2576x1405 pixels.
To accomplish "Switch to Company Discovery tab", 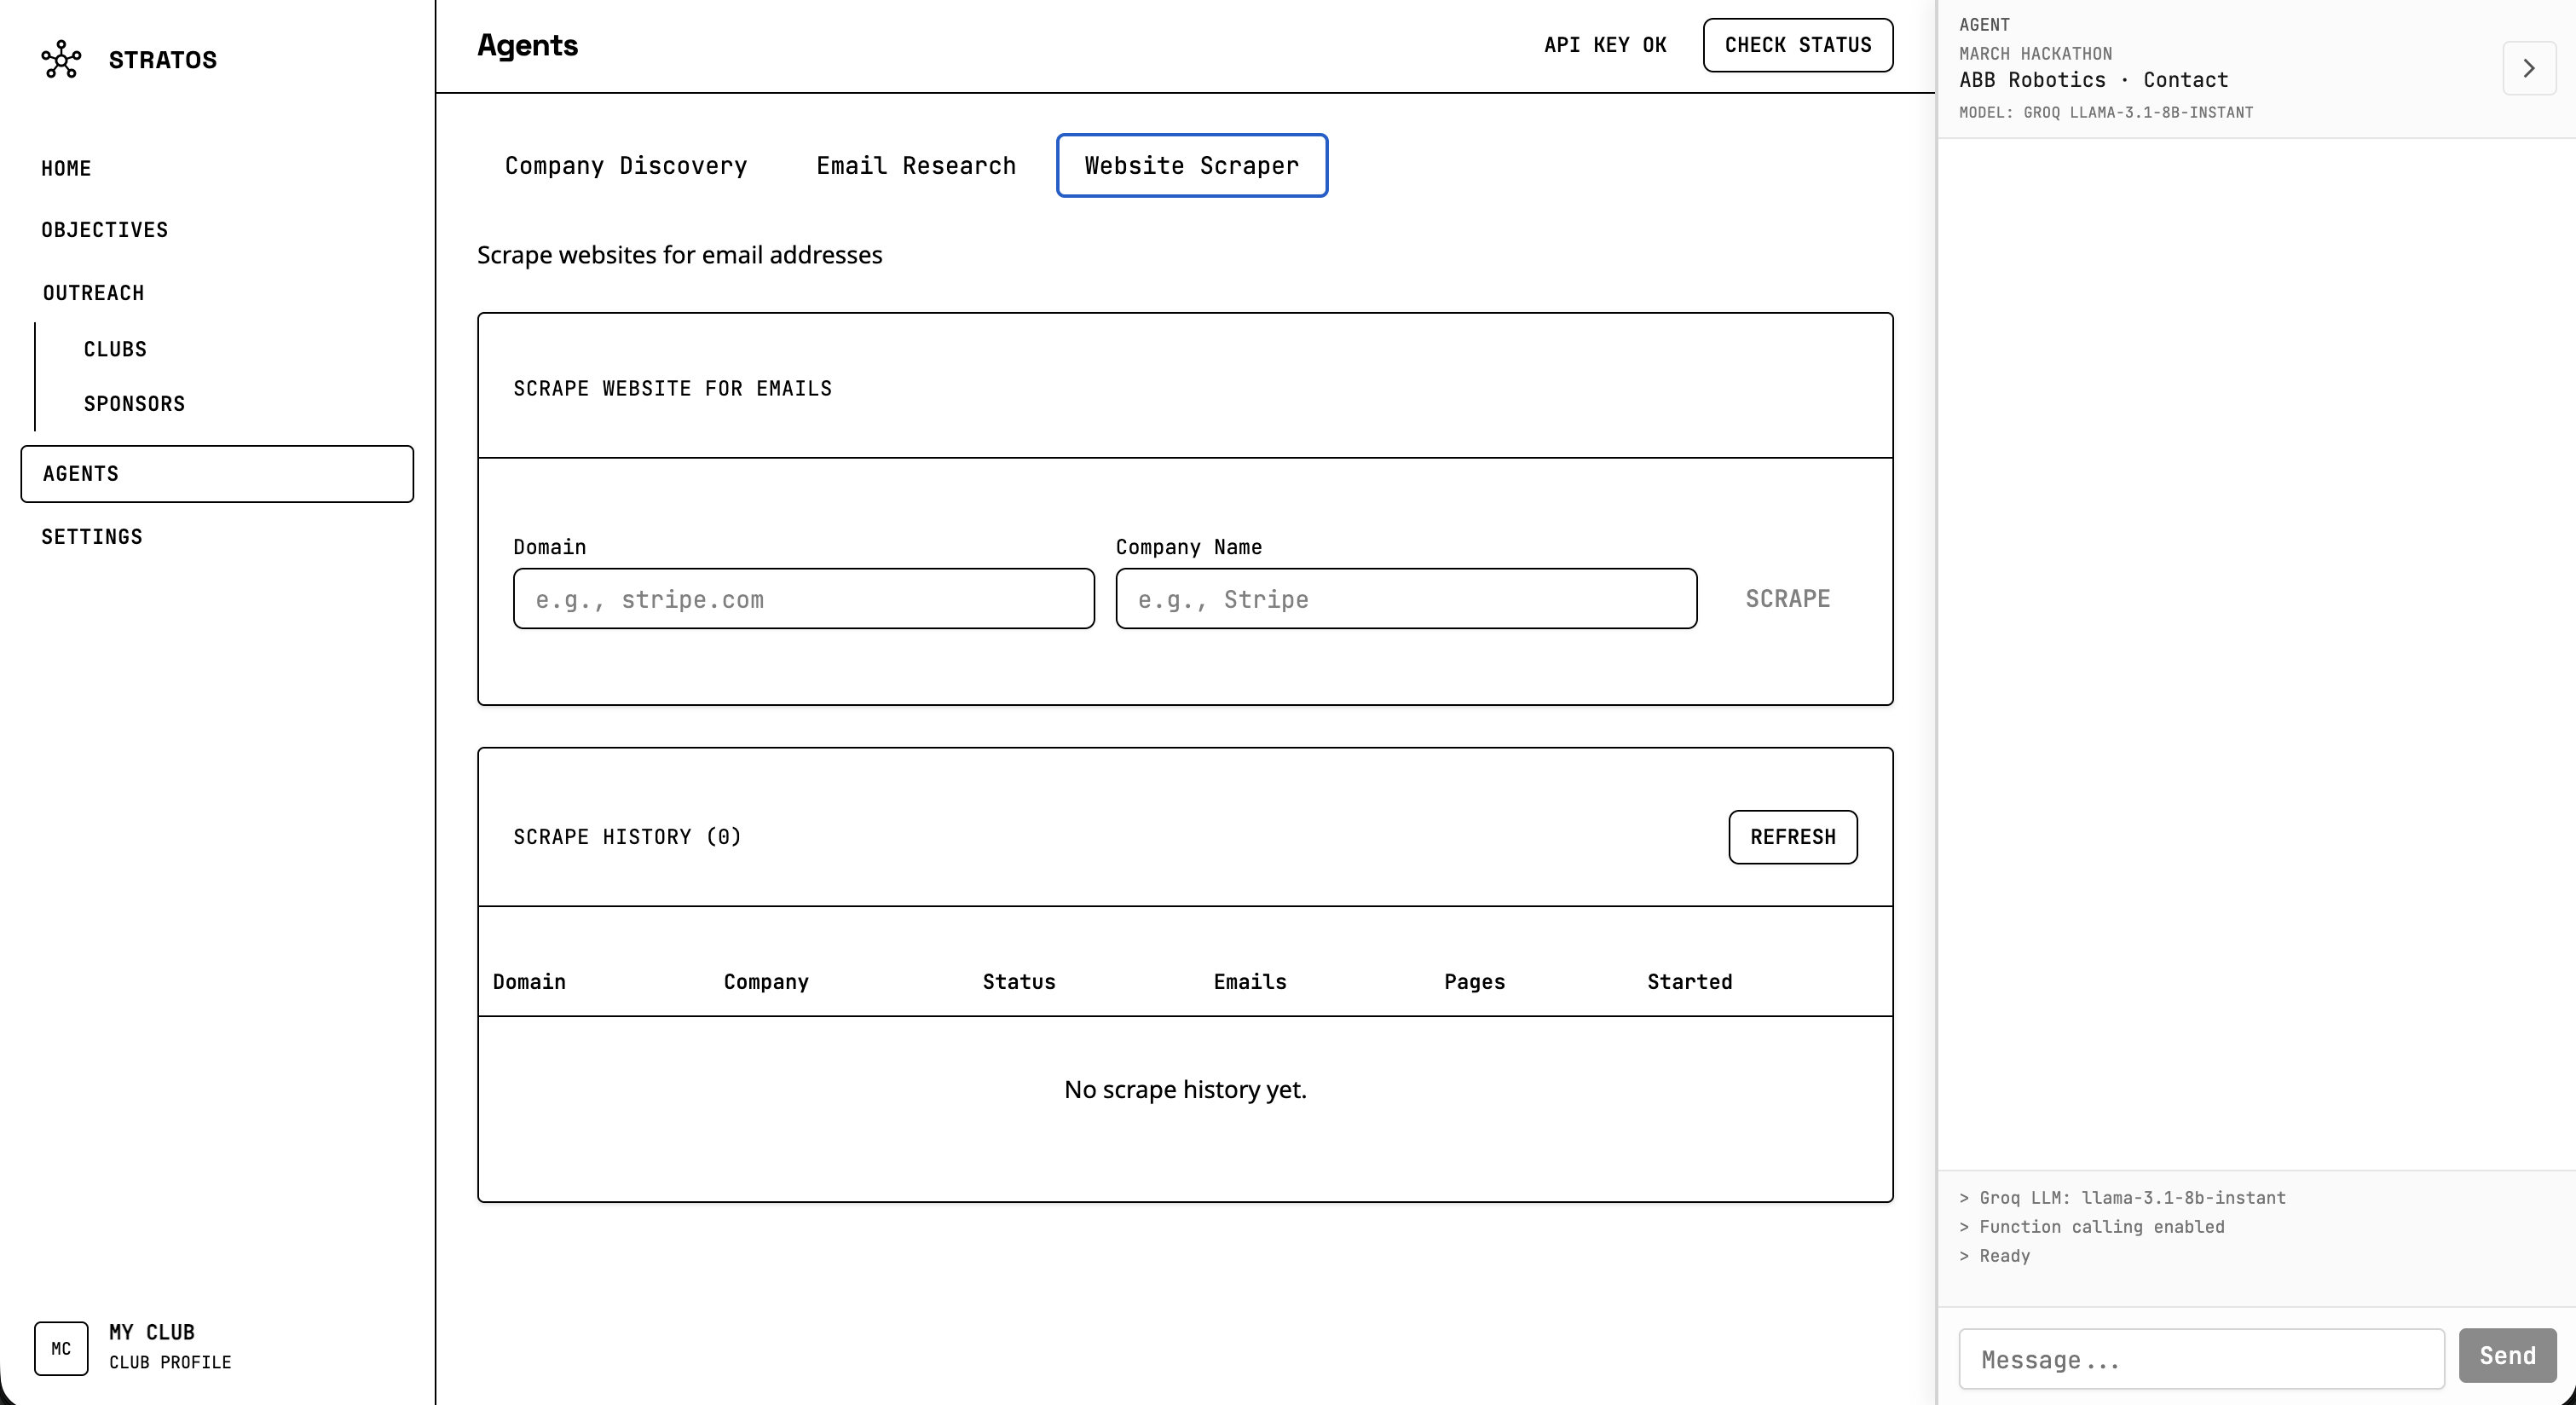I will [626, 166].
